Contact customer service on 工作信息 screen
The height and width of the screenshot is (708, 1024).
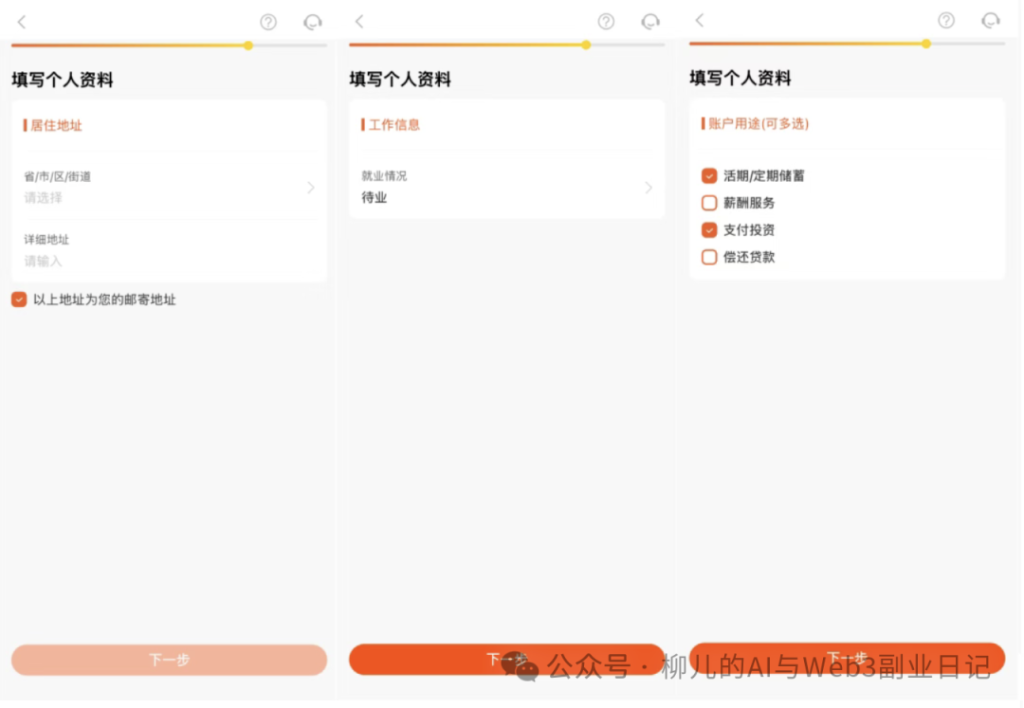point(650,22)
